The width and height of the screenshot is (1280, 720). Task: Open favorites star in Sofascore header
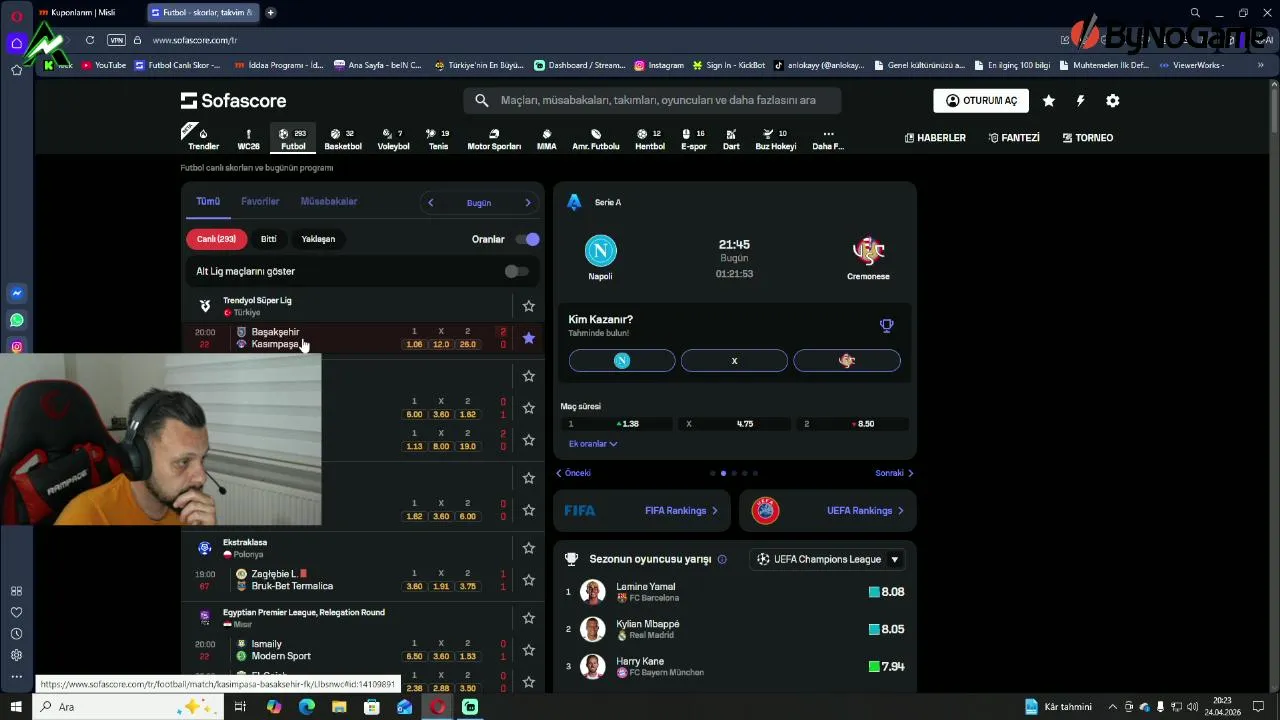pos(1048,101)
